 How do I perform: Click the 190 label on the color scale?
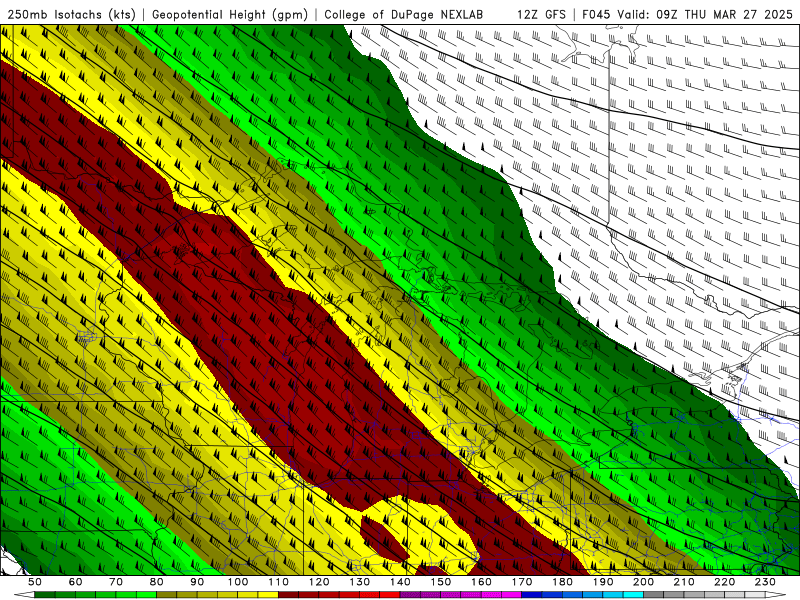[x=603, y=582]
